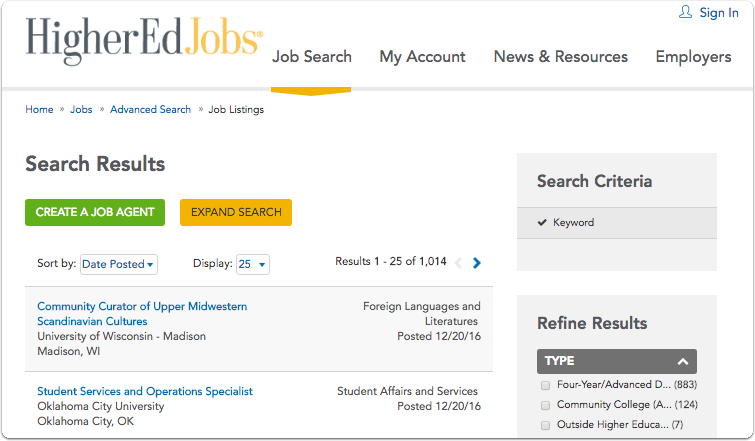
Task: Go to next results page arrow
Action: point(477,263)
